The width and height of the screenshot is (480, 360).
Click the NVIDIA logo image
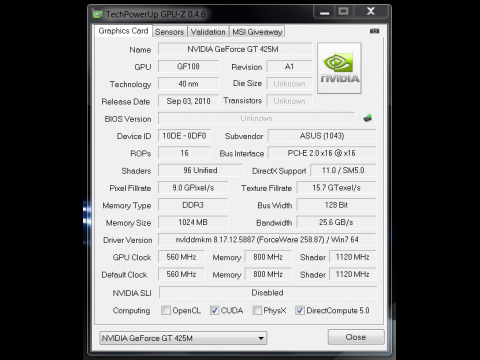pos(339,68)
